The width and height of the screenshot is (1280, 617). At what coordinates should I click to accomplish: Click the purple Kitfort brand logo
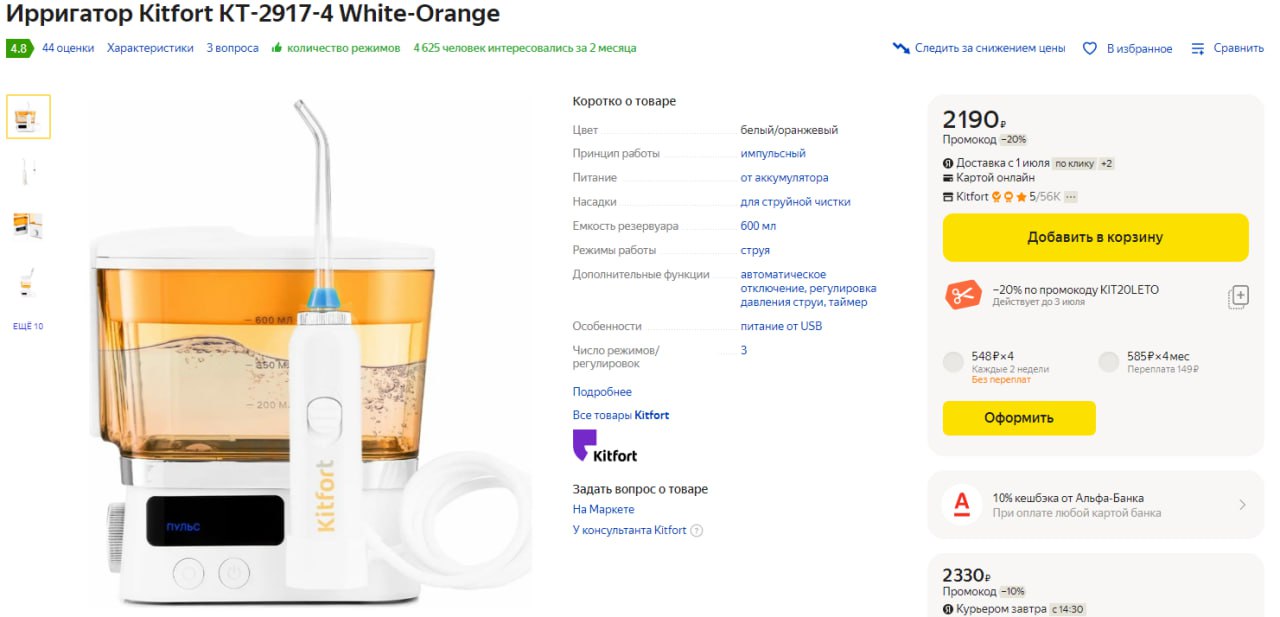[x=604, y=446]
